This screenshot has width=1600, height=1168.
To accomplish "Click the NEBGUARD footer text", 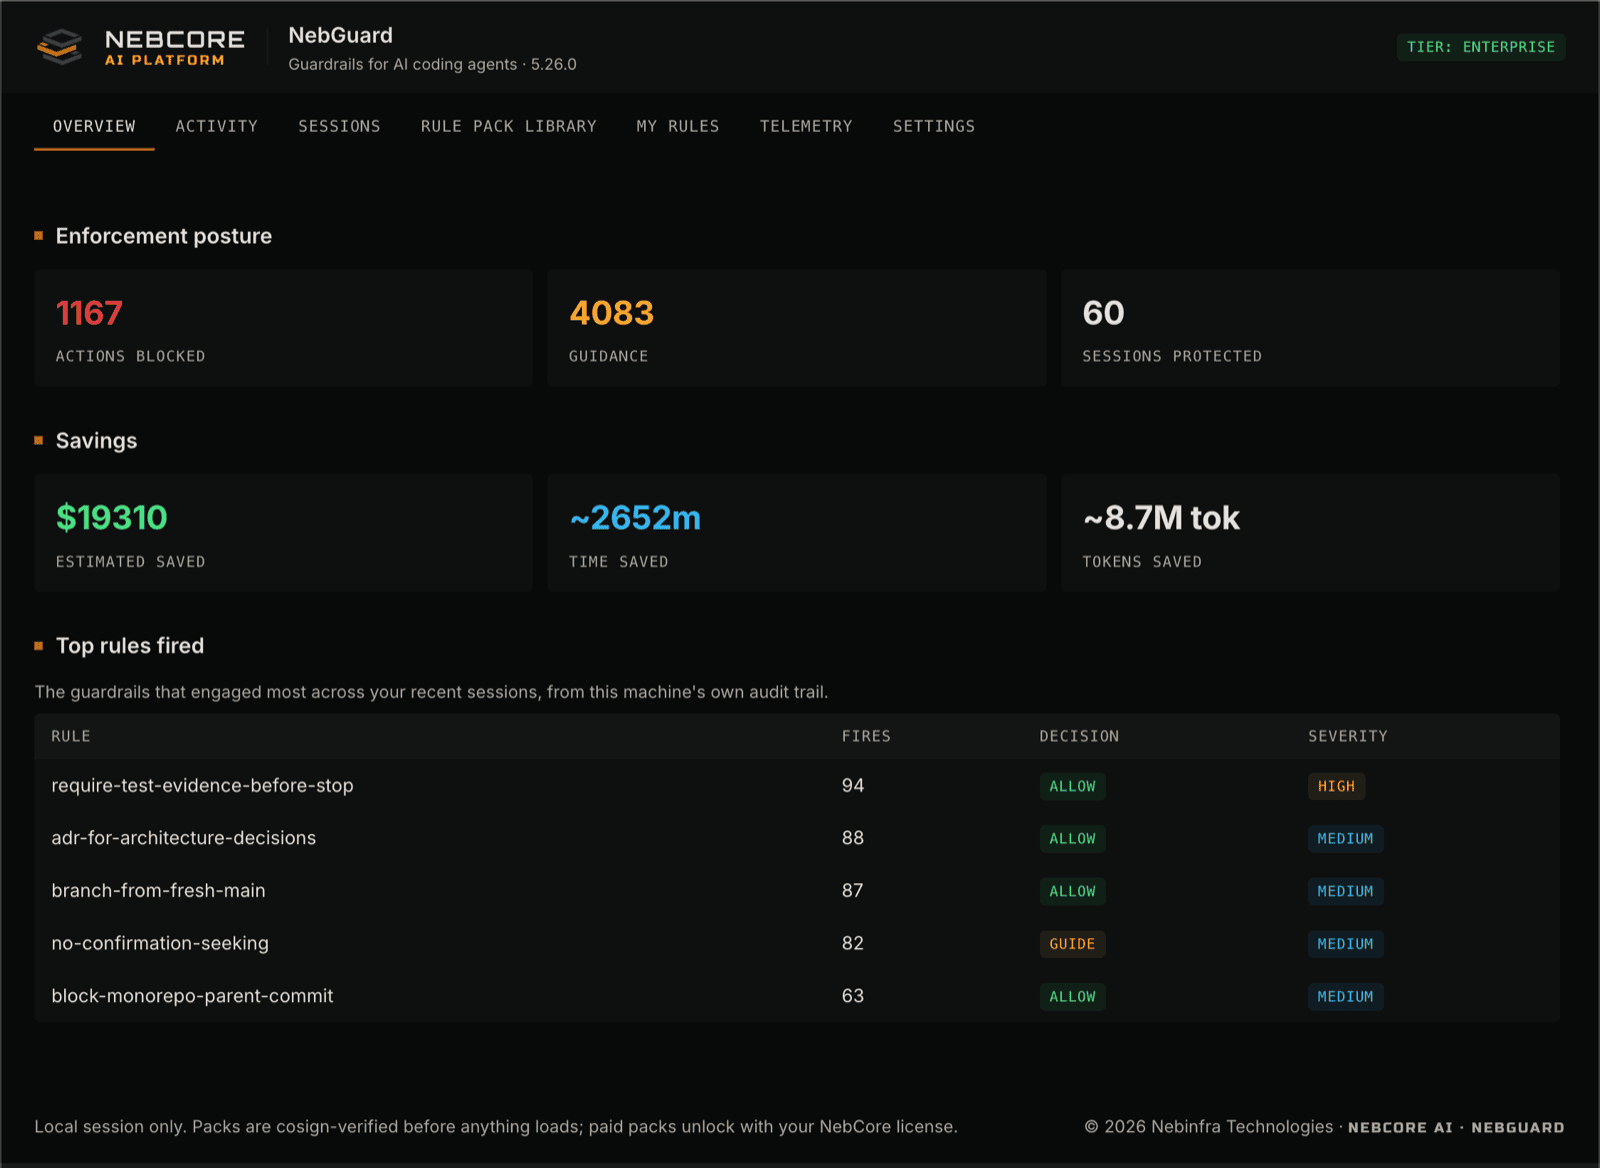I will point(1518,1127).
